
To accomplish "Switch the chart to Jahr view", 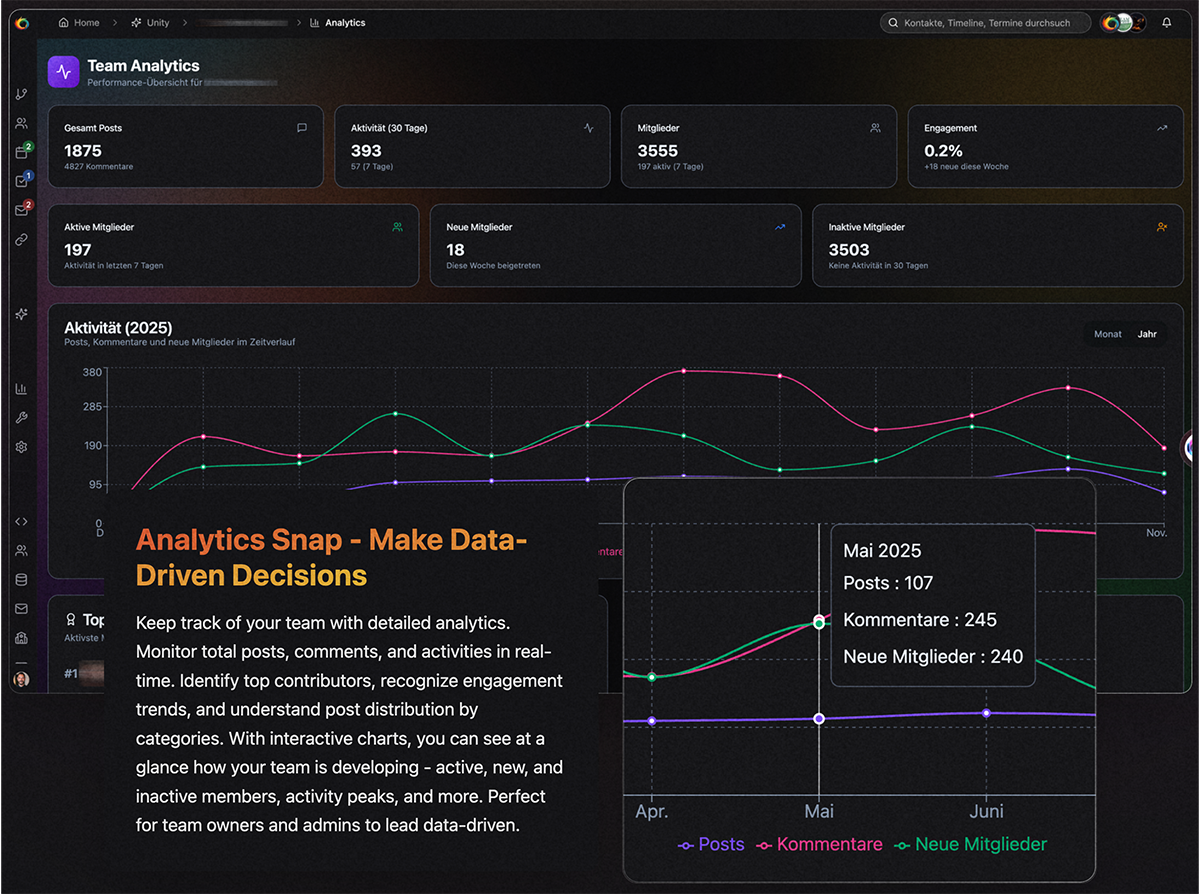I will tap(1147, 334).
